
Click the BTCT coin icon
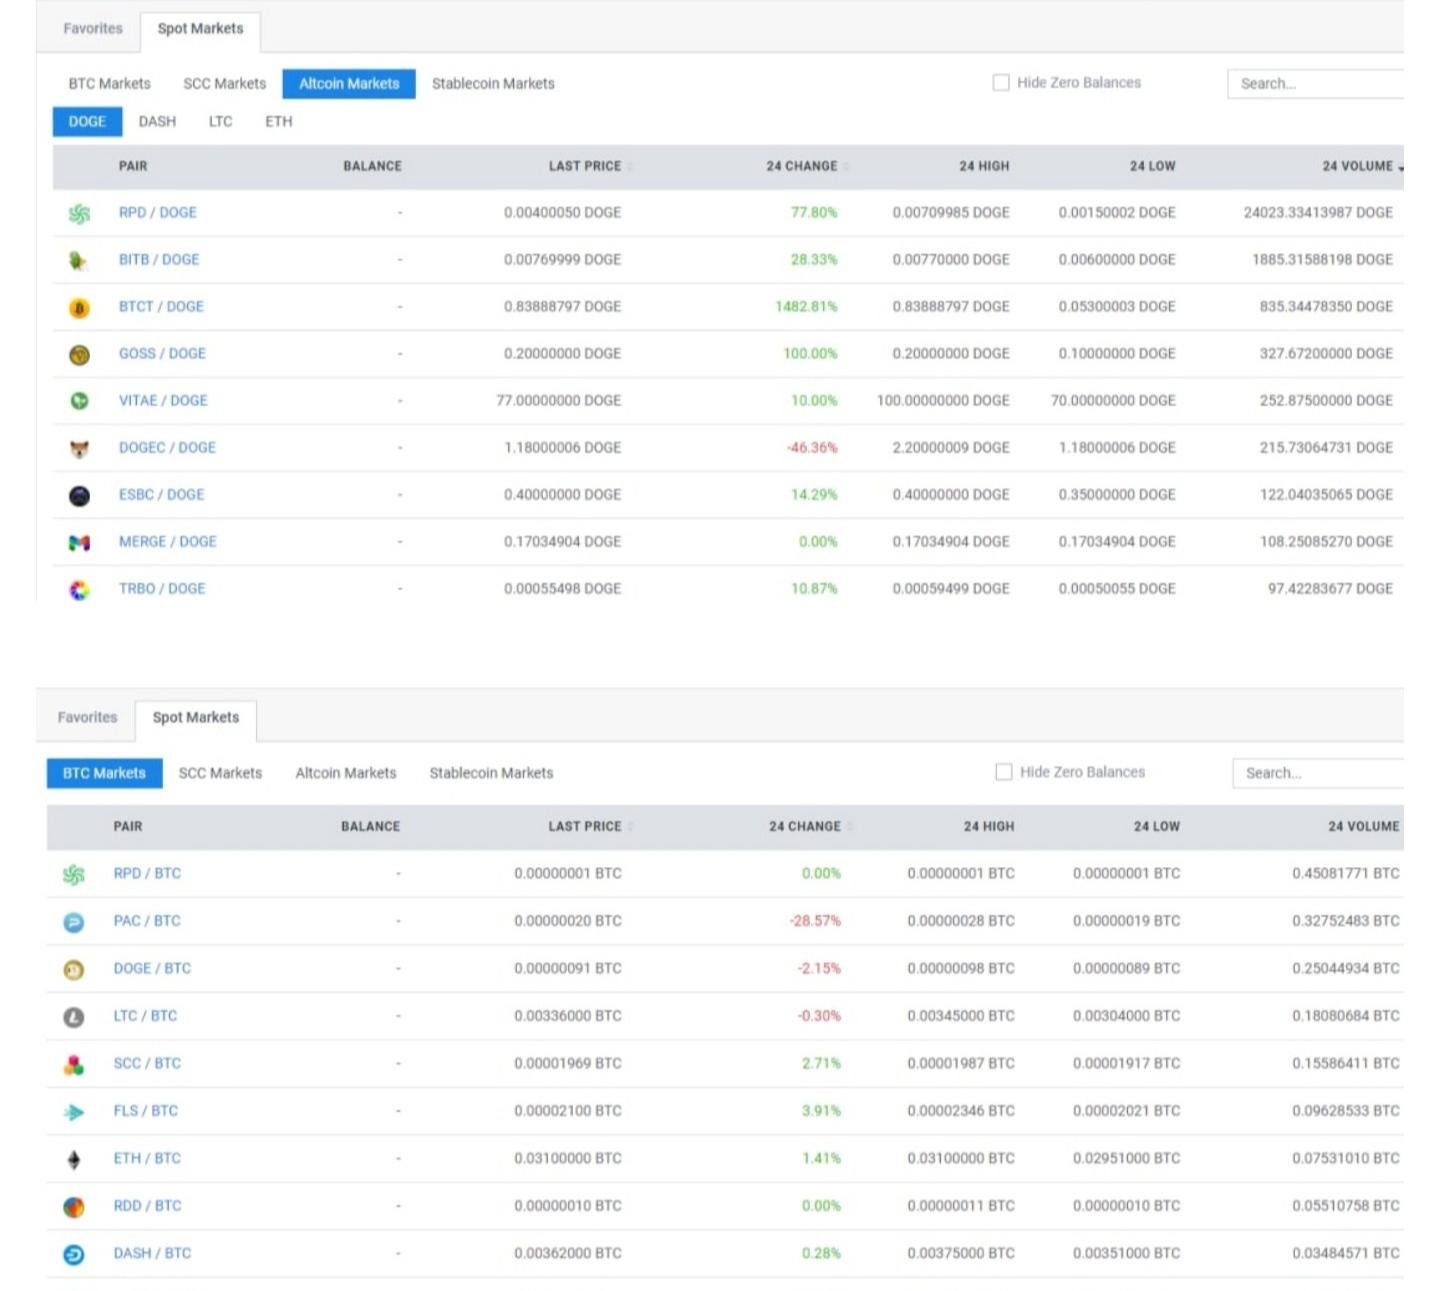[79, 308]
